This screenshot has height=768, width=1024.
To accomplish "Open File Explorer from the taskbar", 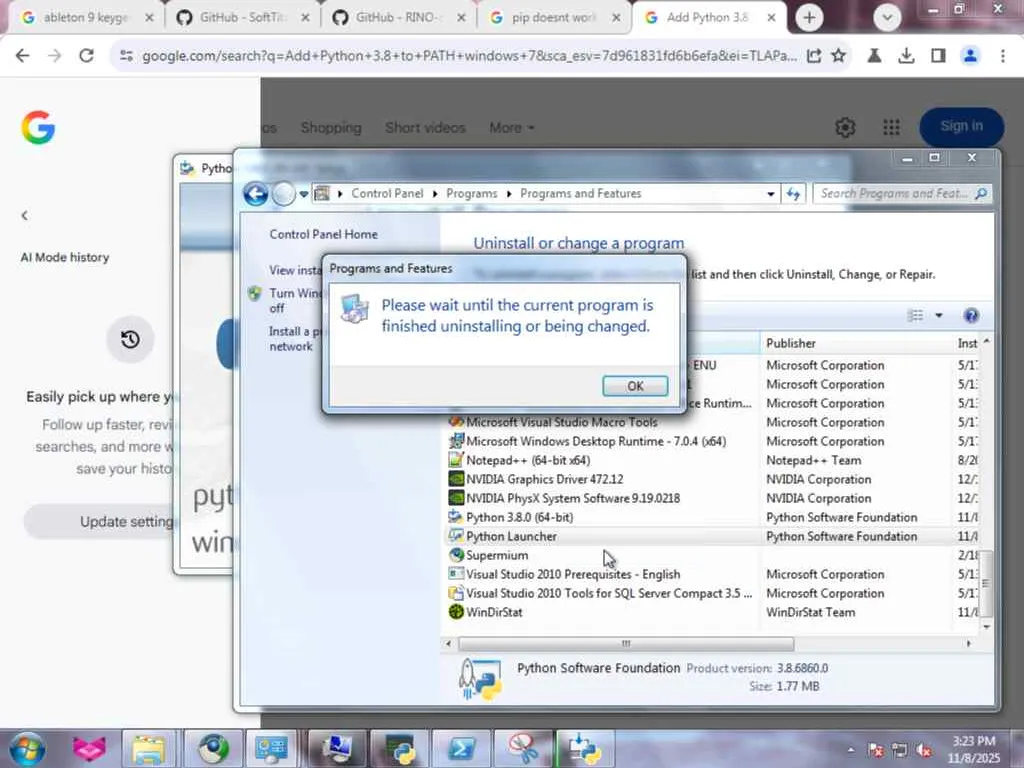I will 148,749.
